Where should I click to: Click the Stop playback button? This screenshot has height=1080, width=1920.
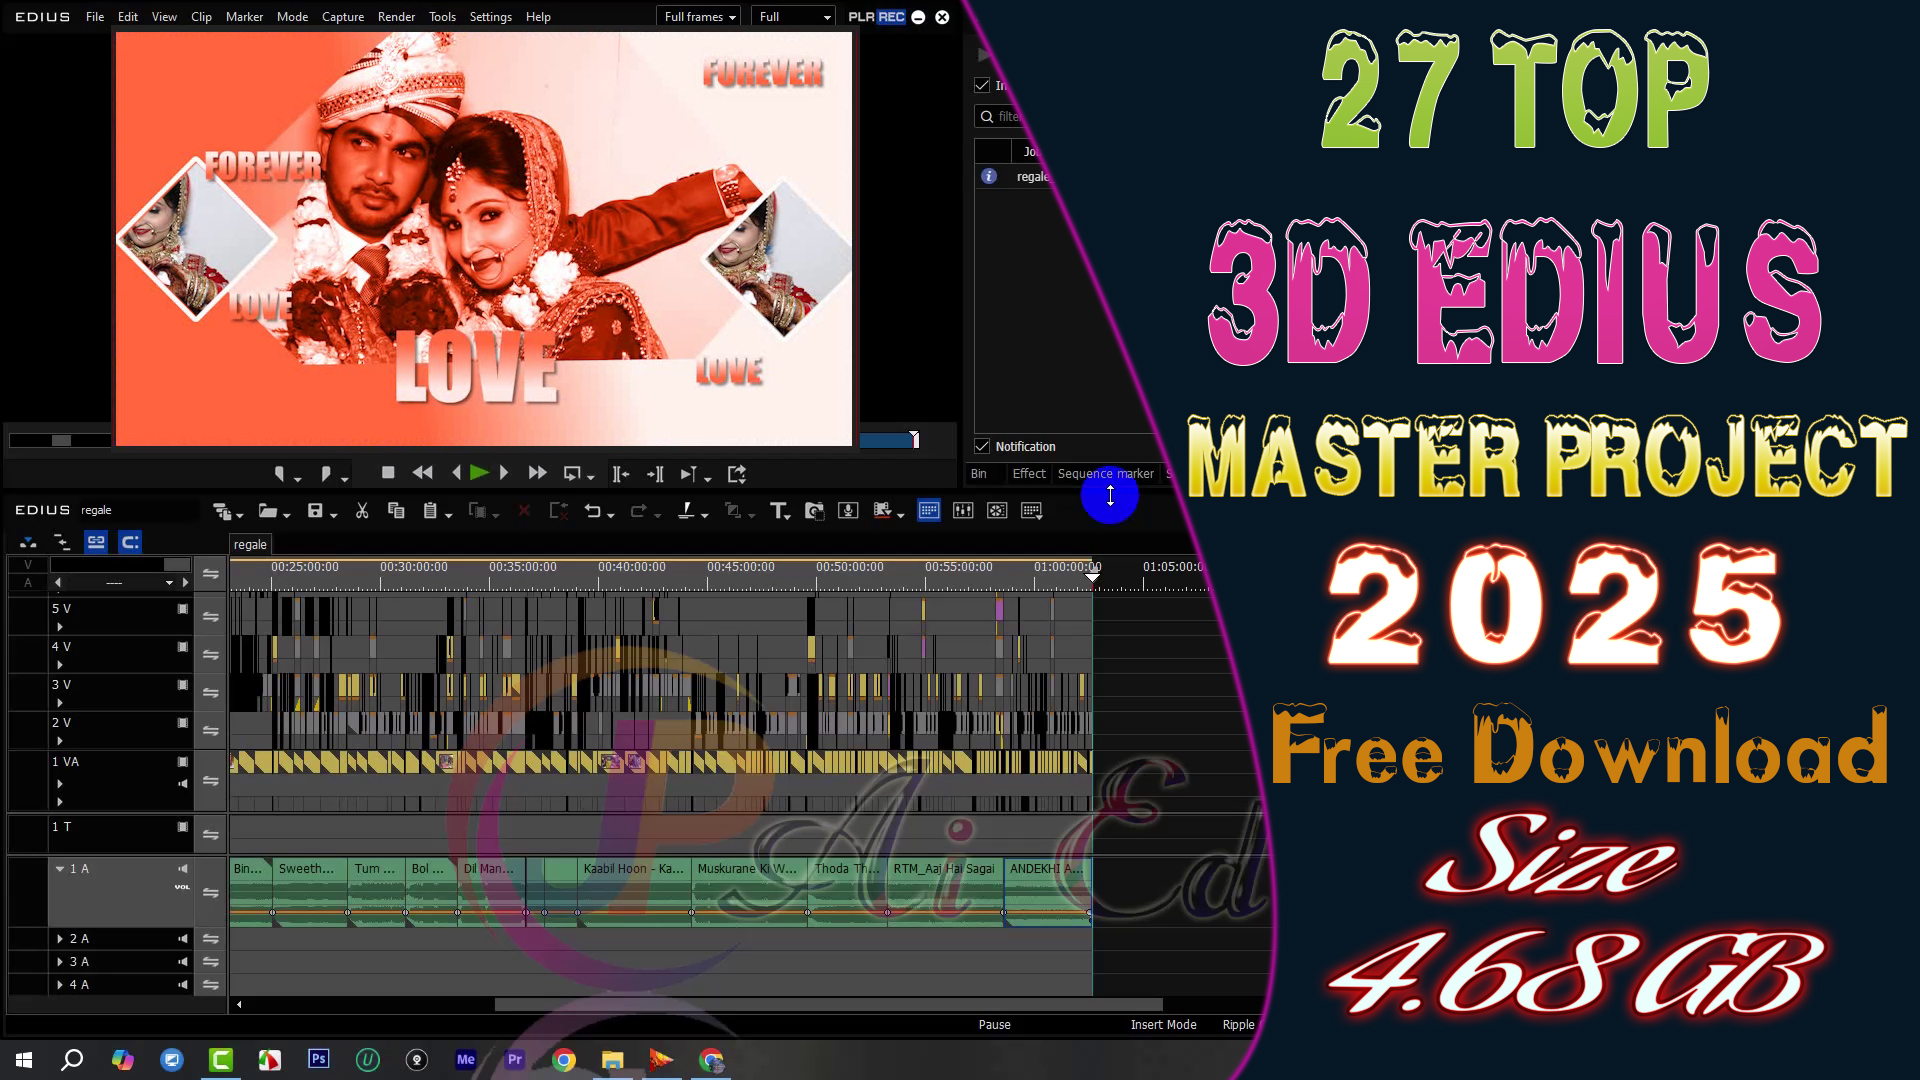point(388,473)
